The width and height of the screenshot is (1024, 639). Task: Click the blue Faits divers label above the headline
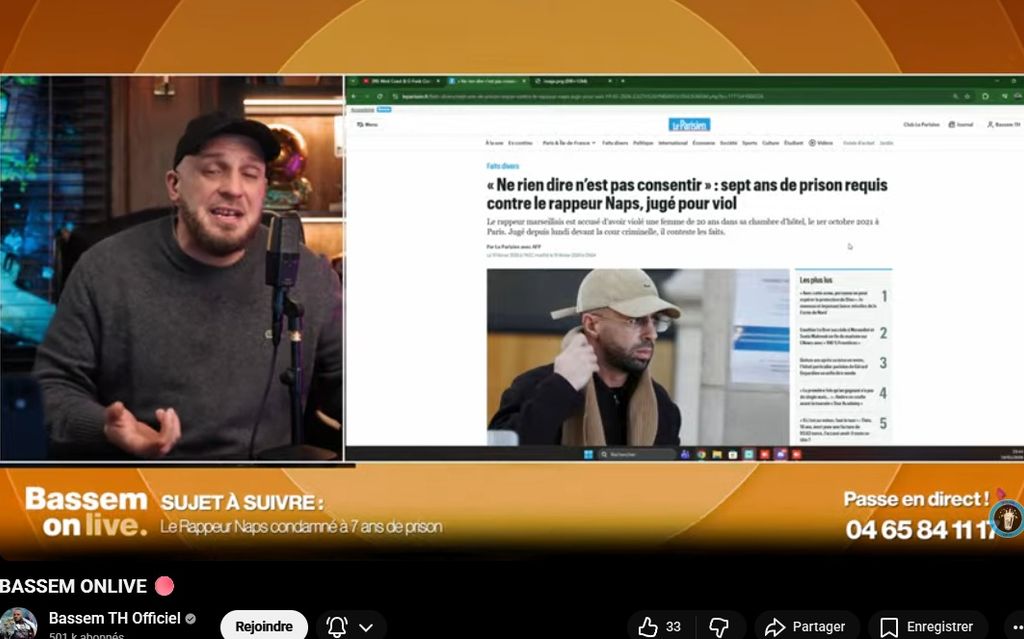click(503, 166)
